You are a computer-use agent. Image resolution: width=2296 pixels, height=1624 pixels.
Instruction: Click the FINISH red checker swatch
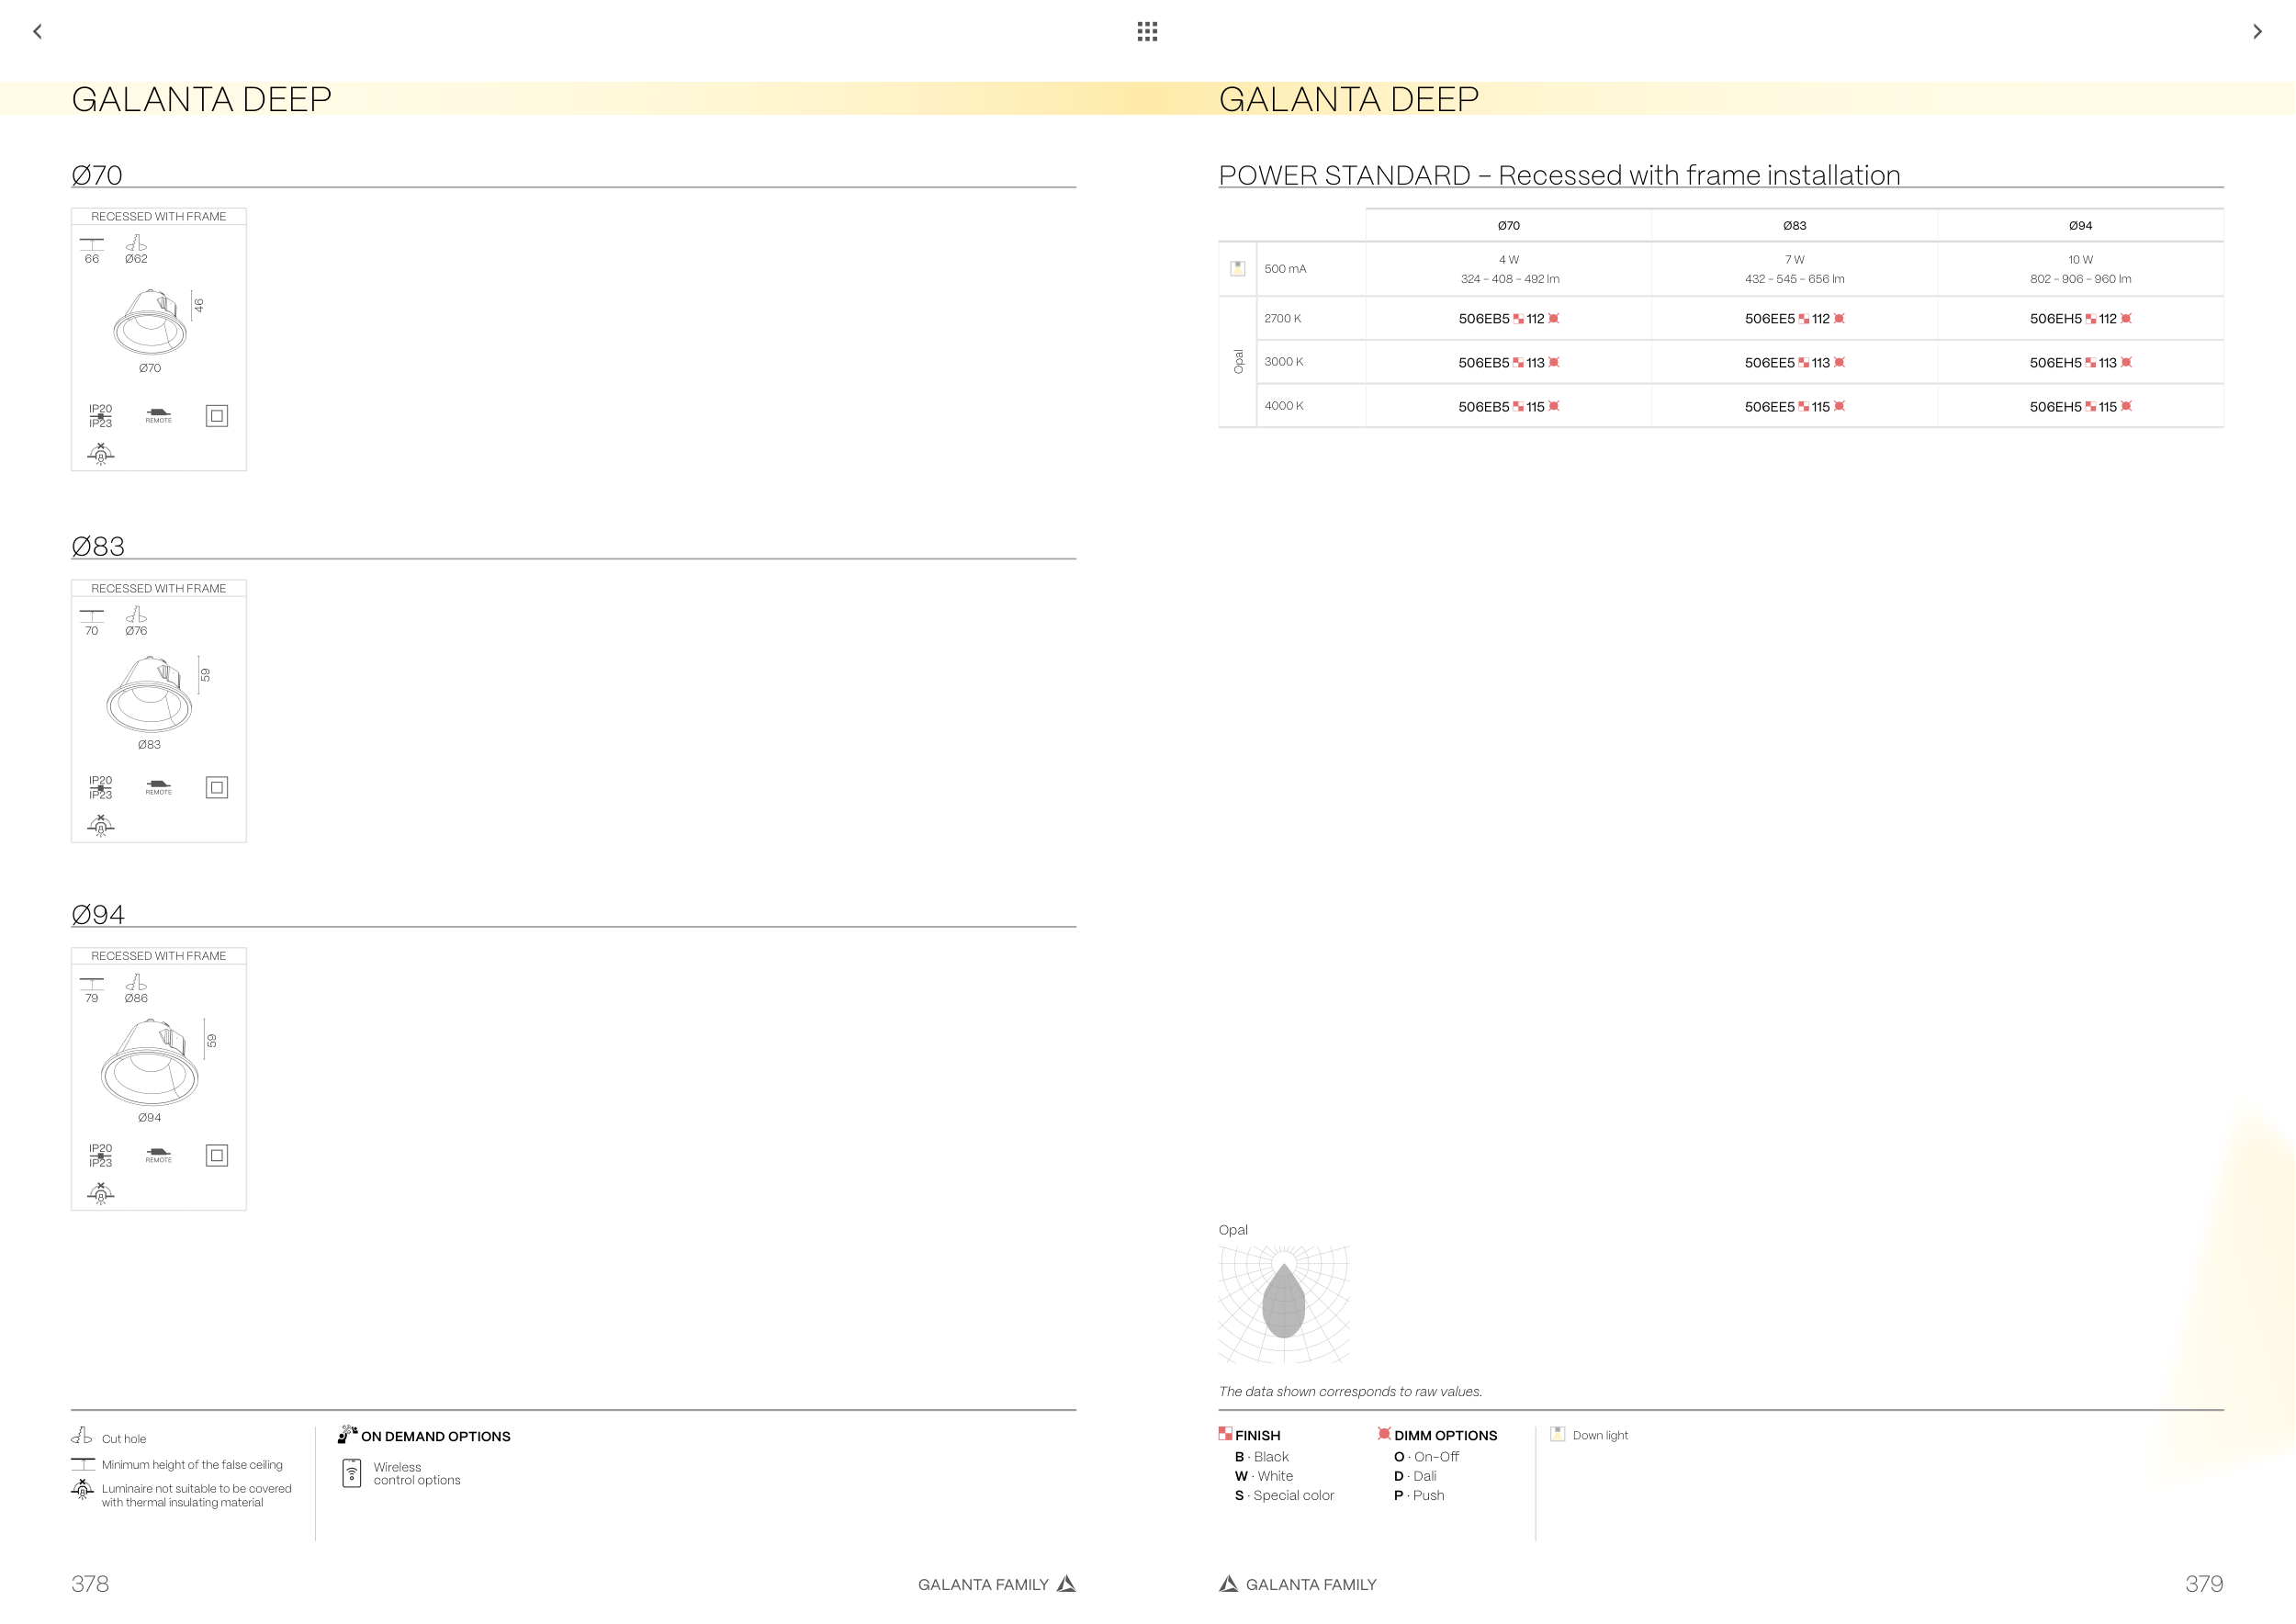pyautogui.click(x=1225, y=1434)
